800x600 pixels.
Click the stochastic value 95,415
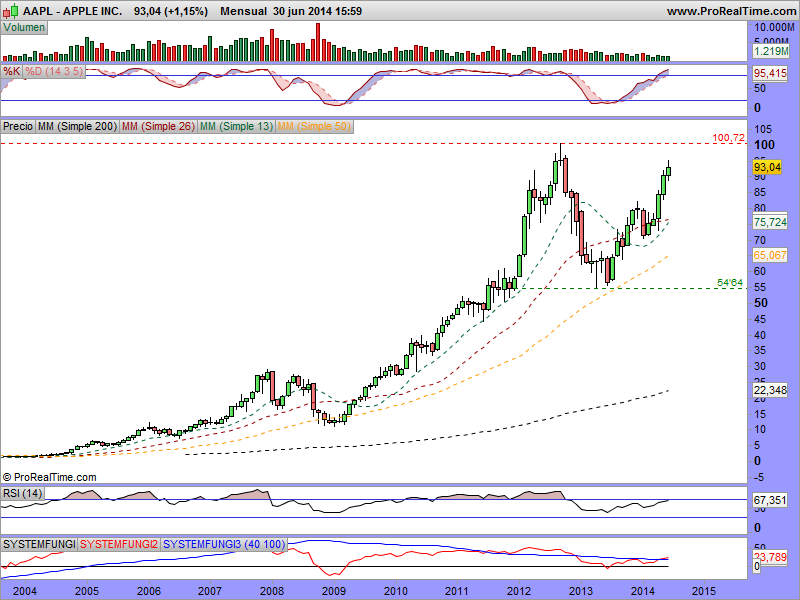pos(770,73)
